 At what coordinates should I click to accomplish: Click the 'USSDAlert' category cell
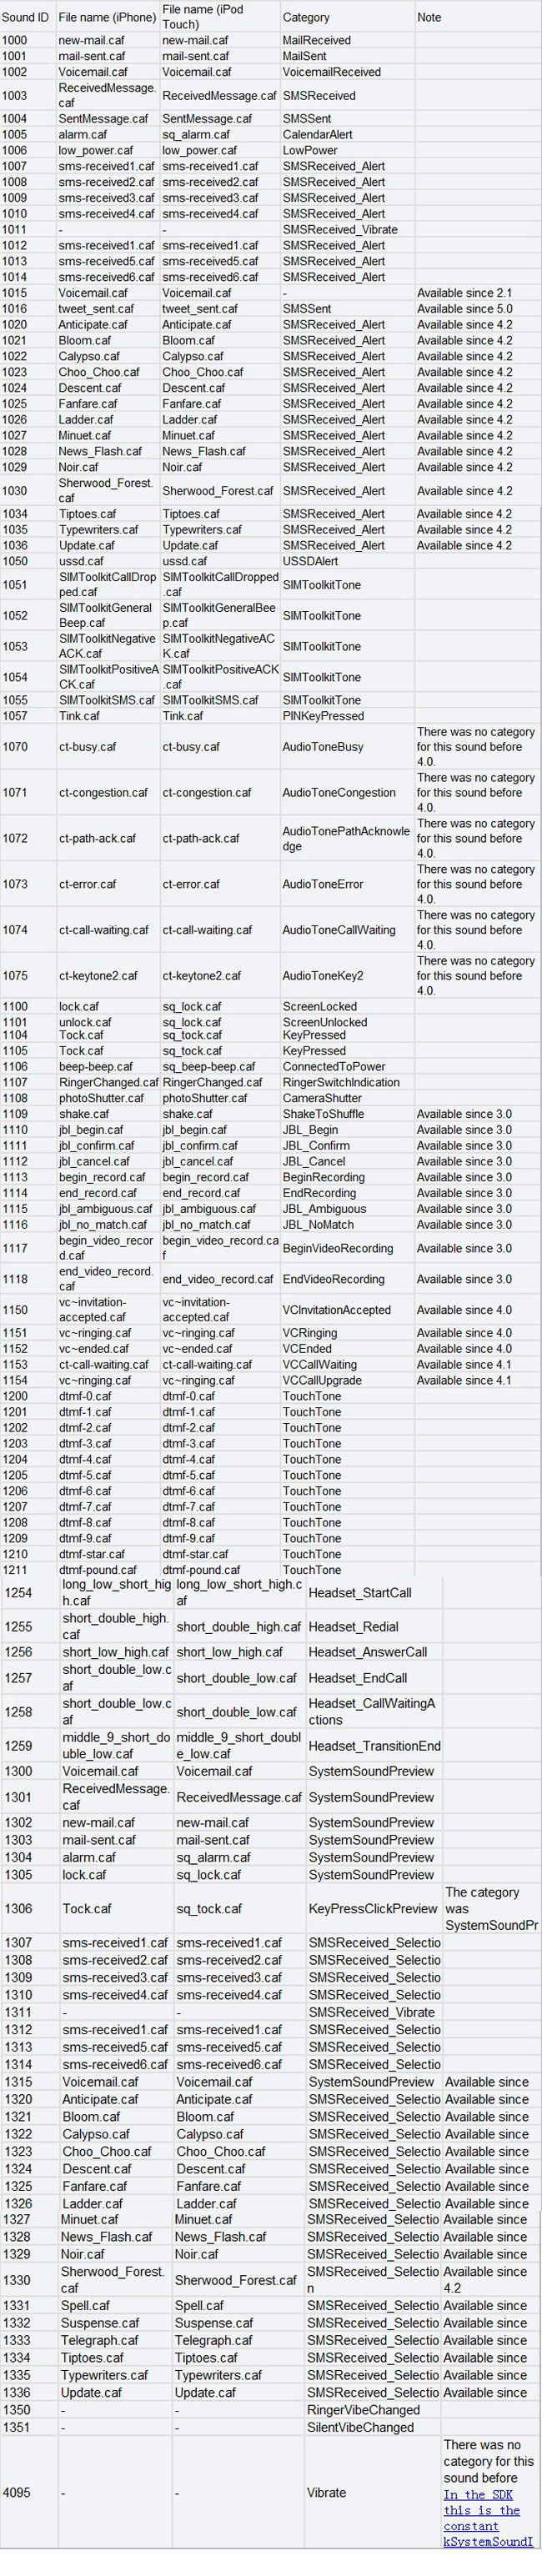pos(311,561)
